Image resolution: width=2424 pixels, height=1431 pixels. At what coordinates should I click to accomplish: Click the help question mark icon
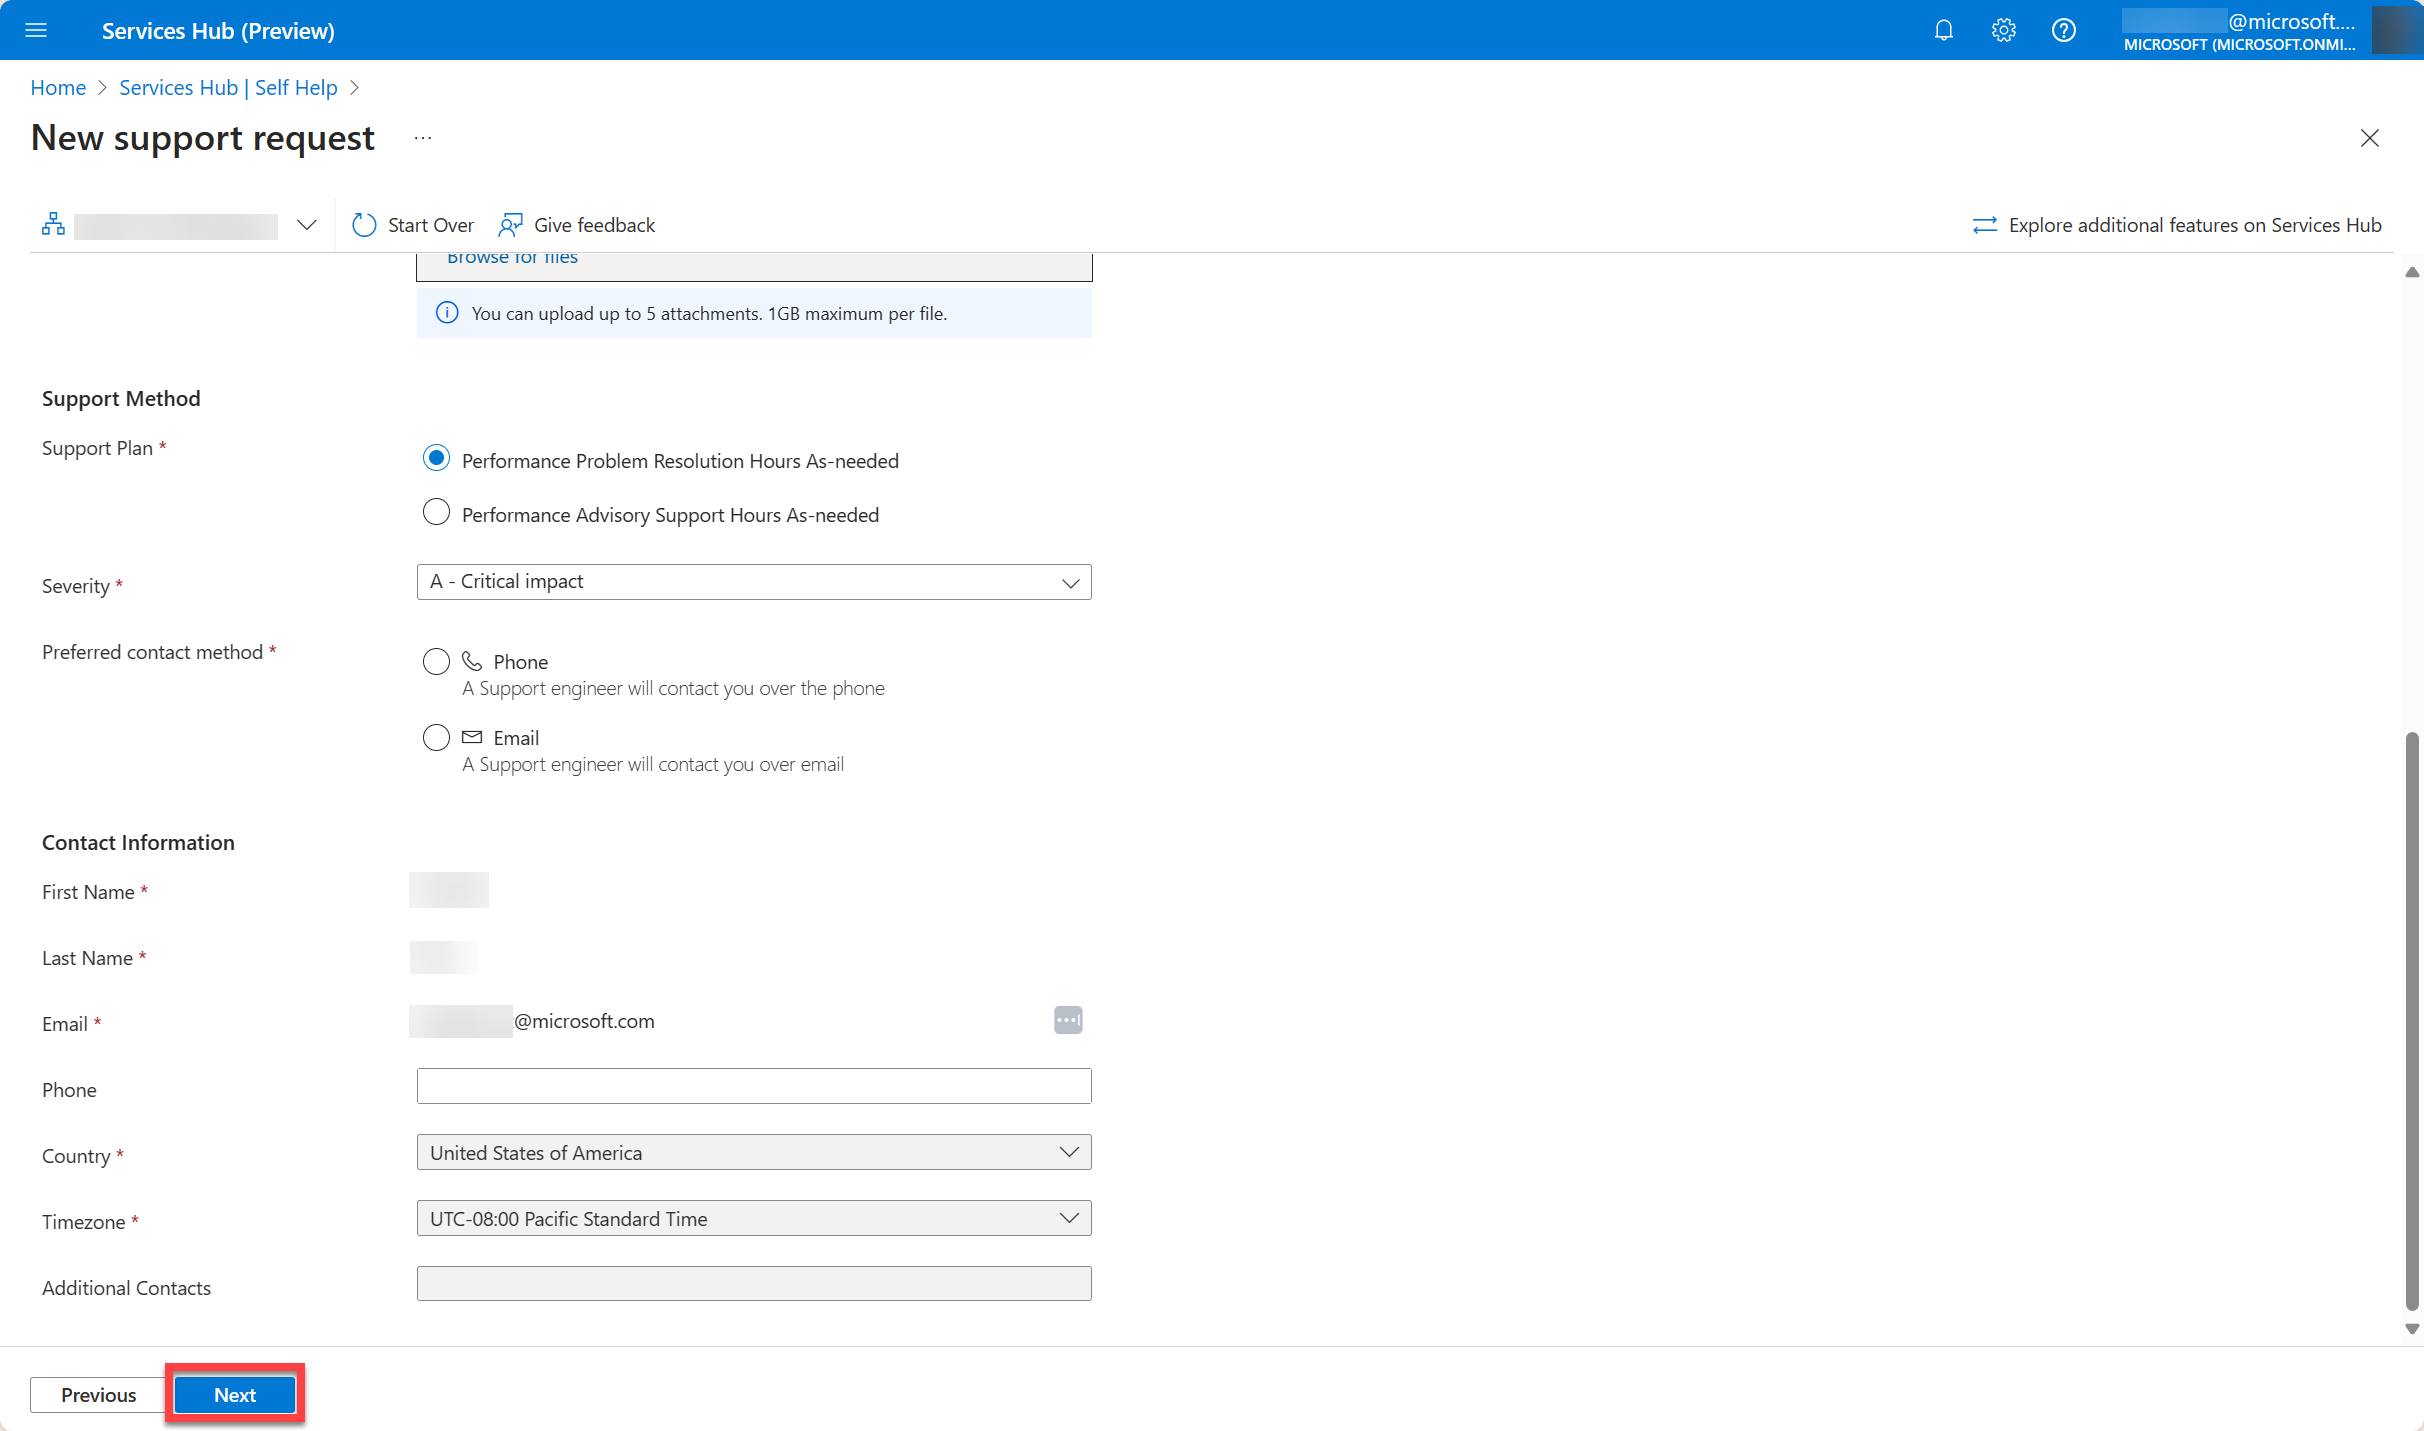[x=2063, y=29]
